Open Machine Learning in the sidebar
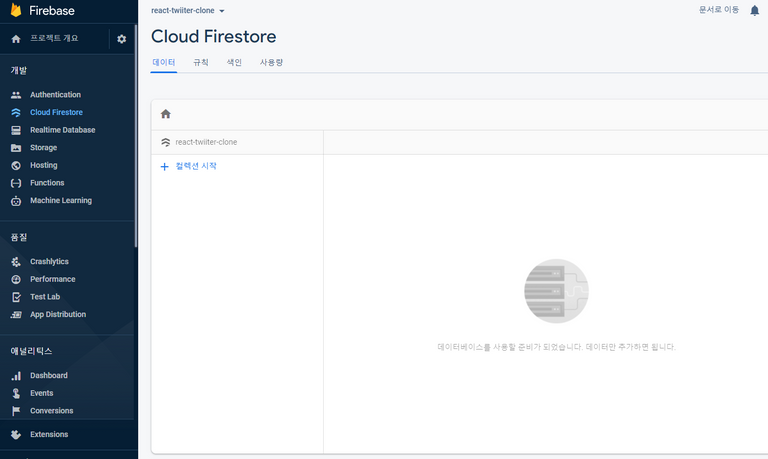Image resolution: width=768 pixels, height=459 pixels. [61, 200]
